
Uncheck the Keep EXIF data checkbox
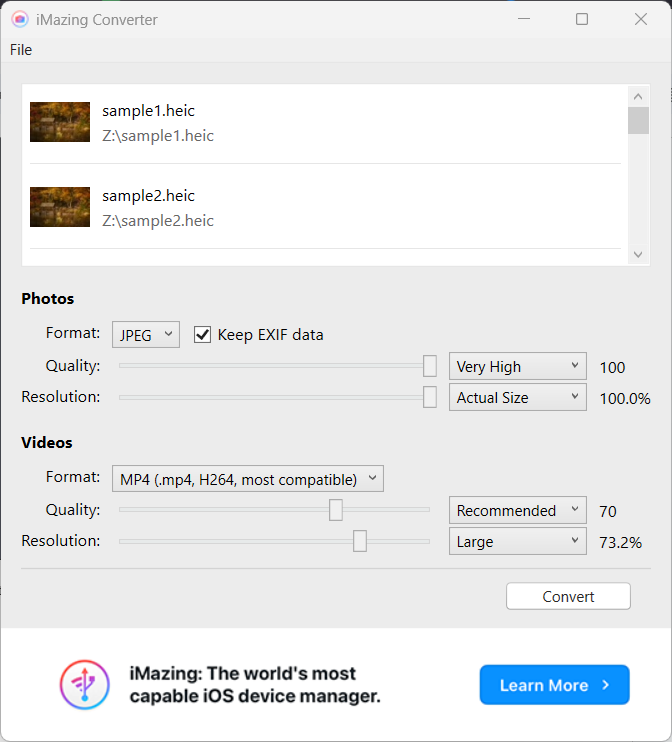[202, 335]
